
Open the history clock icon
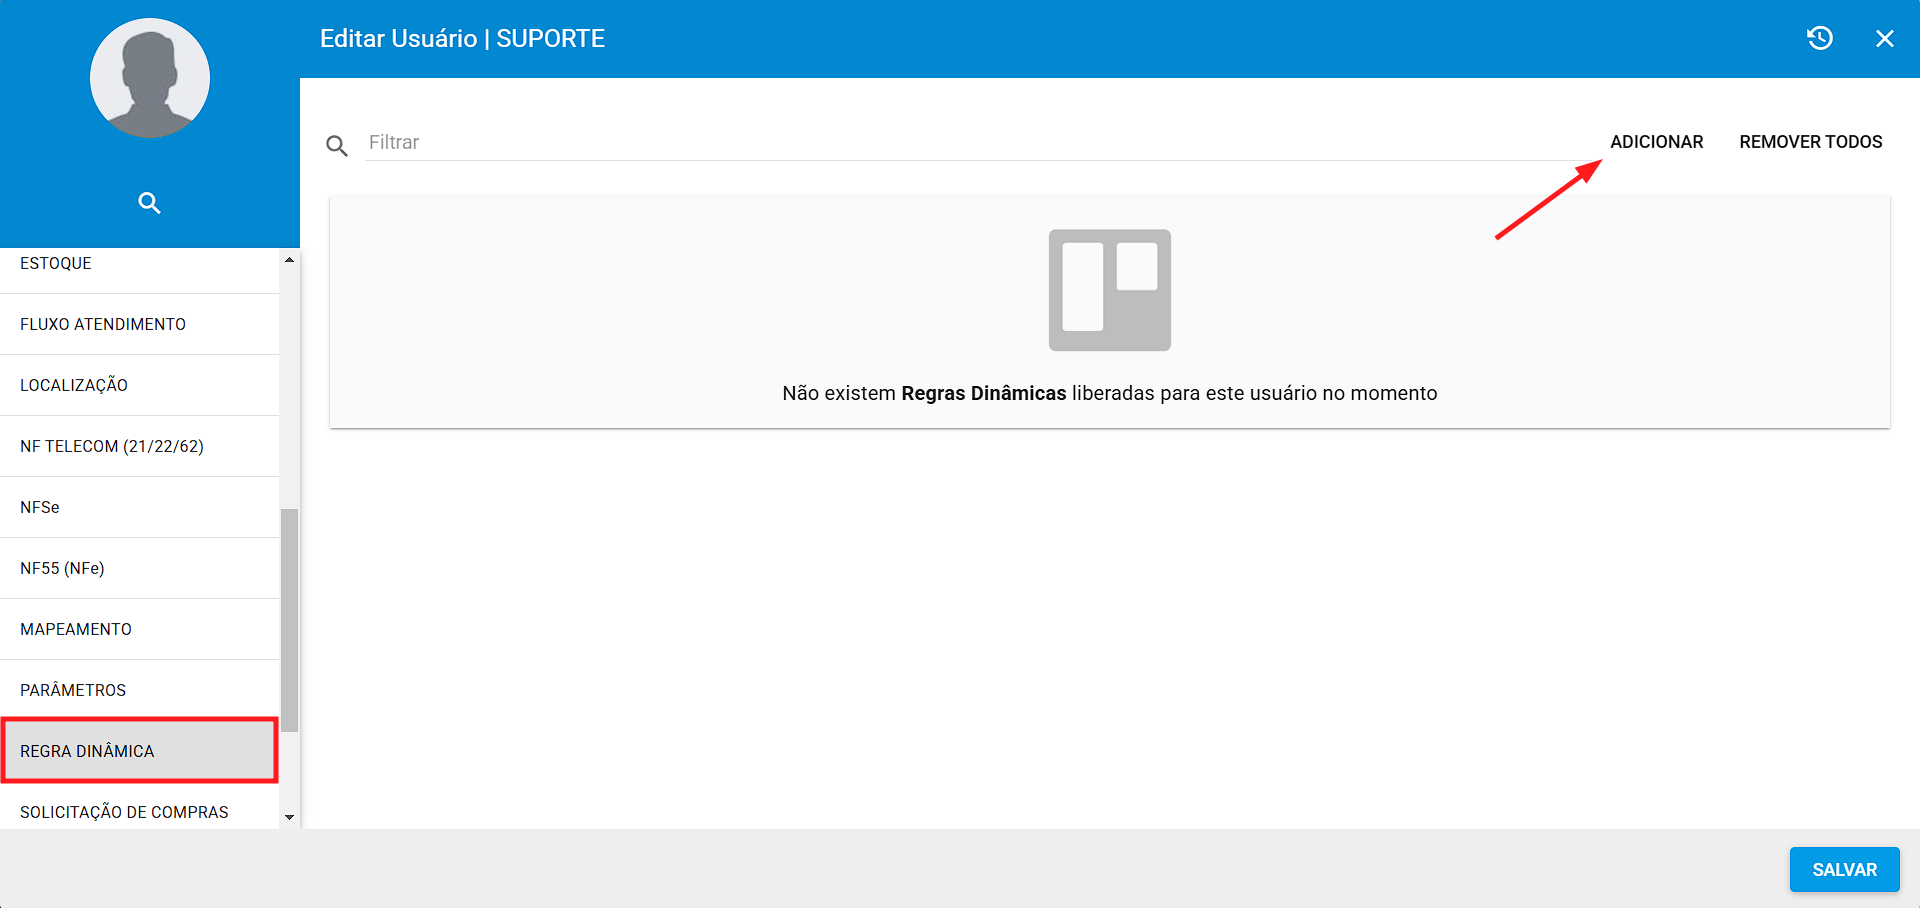point(1819,38)
